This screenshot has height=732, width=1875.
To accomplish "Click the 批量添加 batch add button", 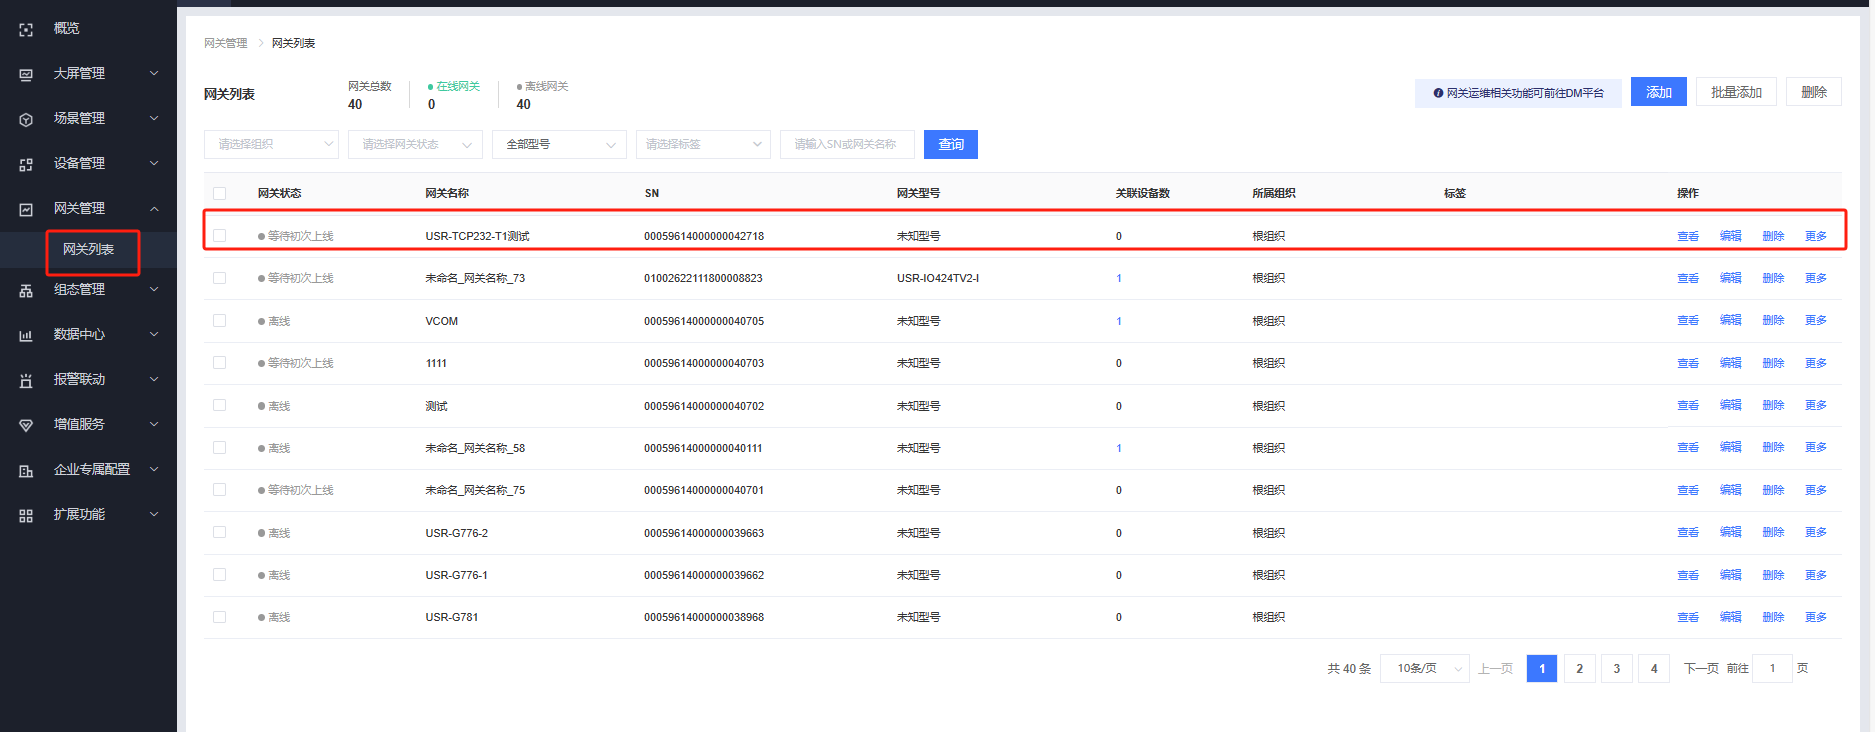I will [x=1736, y=92].
